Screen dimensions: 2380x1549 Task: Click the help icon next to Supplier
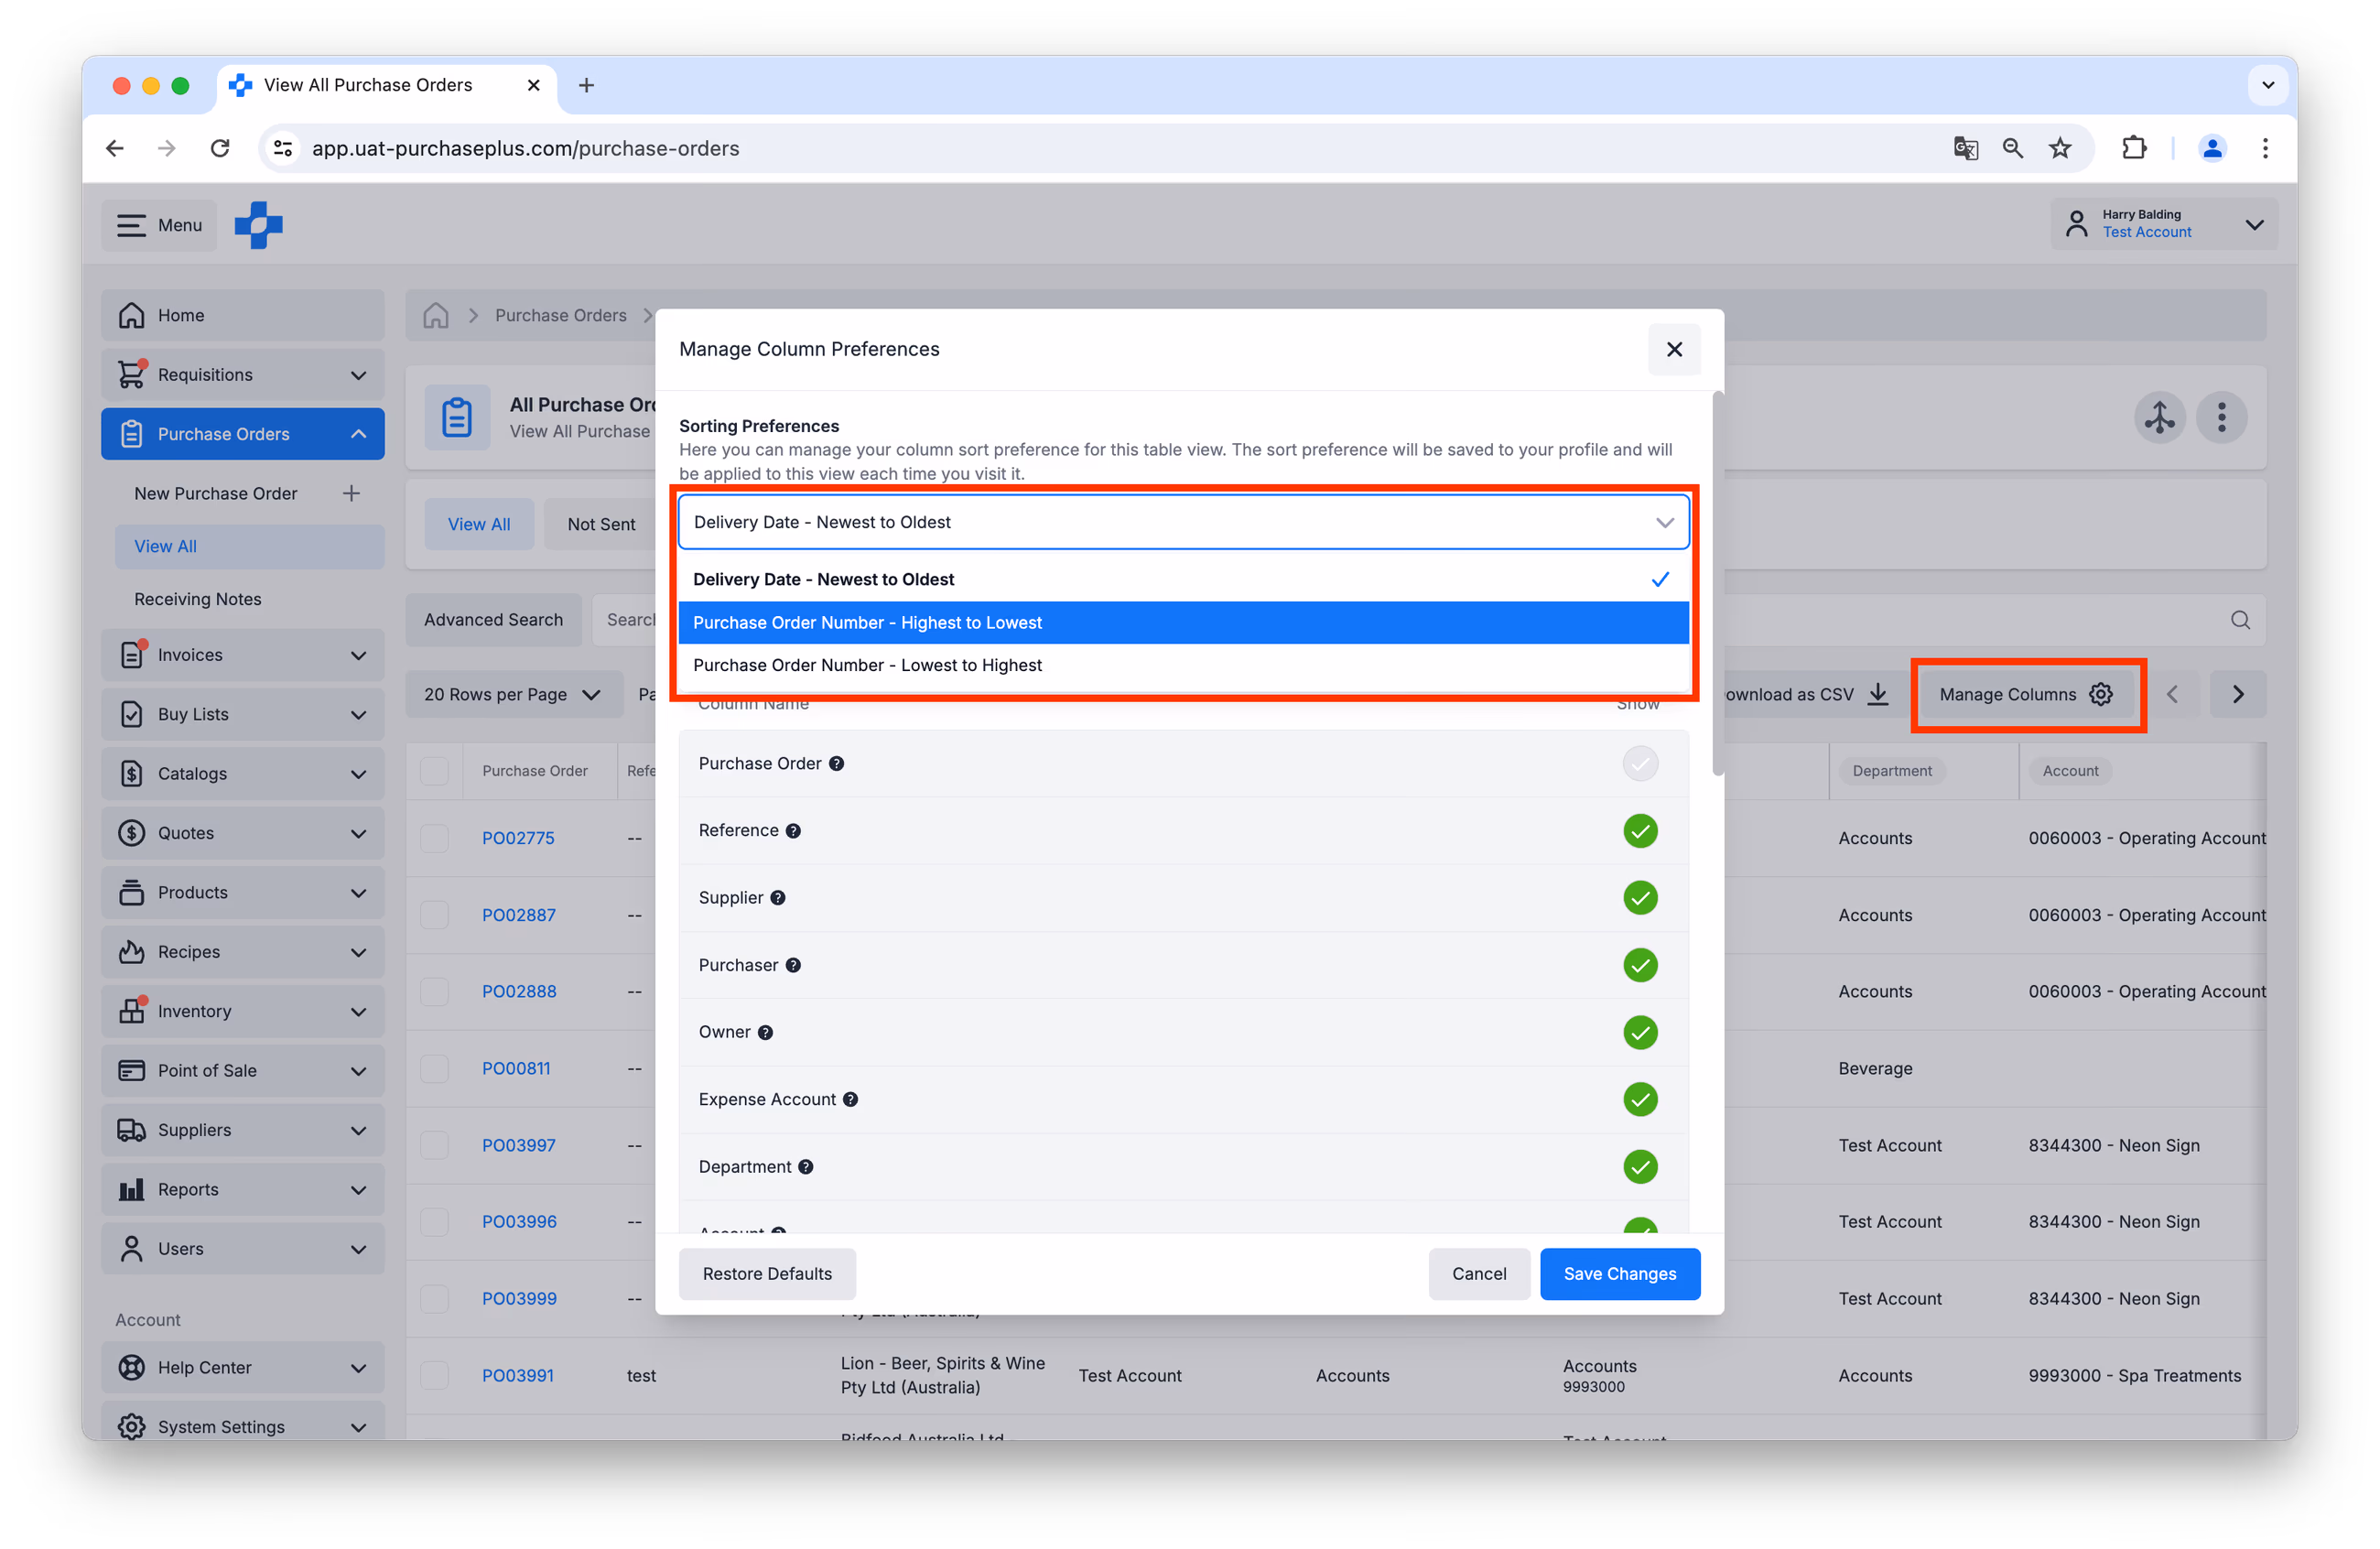click(778, 898)
